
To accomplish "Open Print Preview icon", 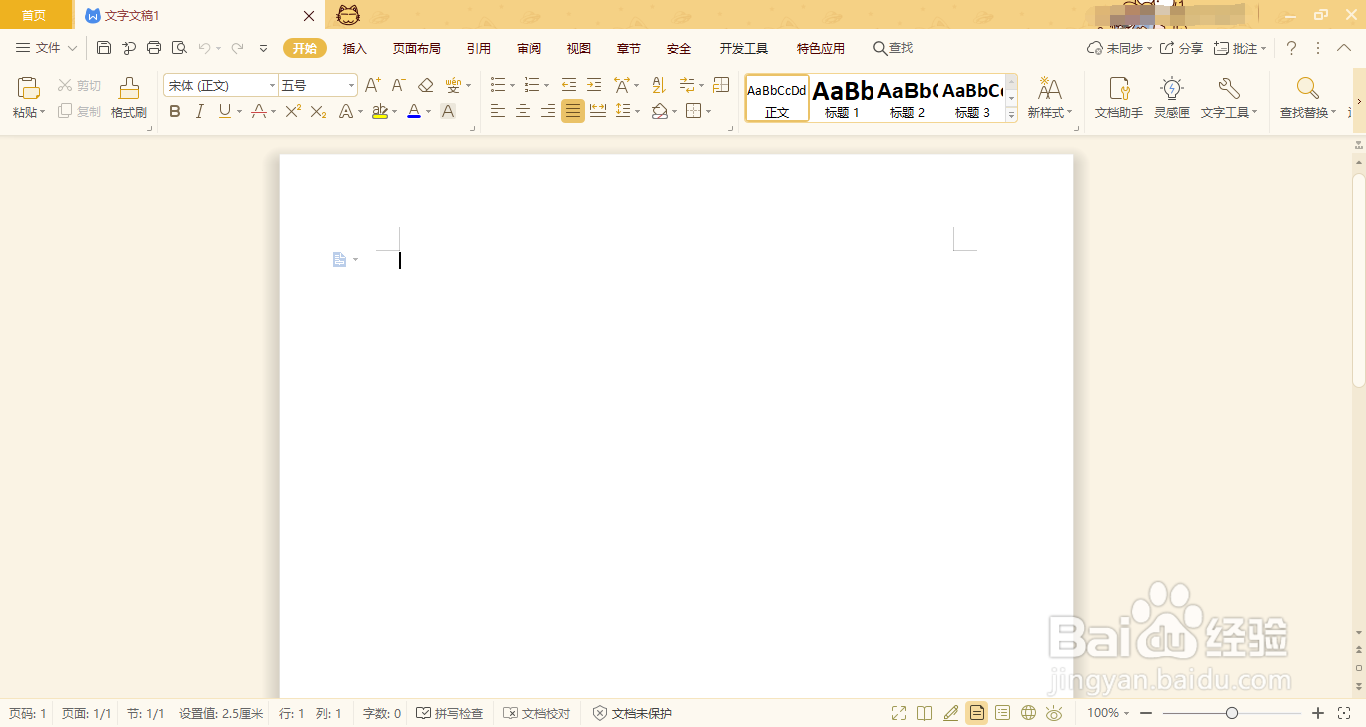I will 179,48.
